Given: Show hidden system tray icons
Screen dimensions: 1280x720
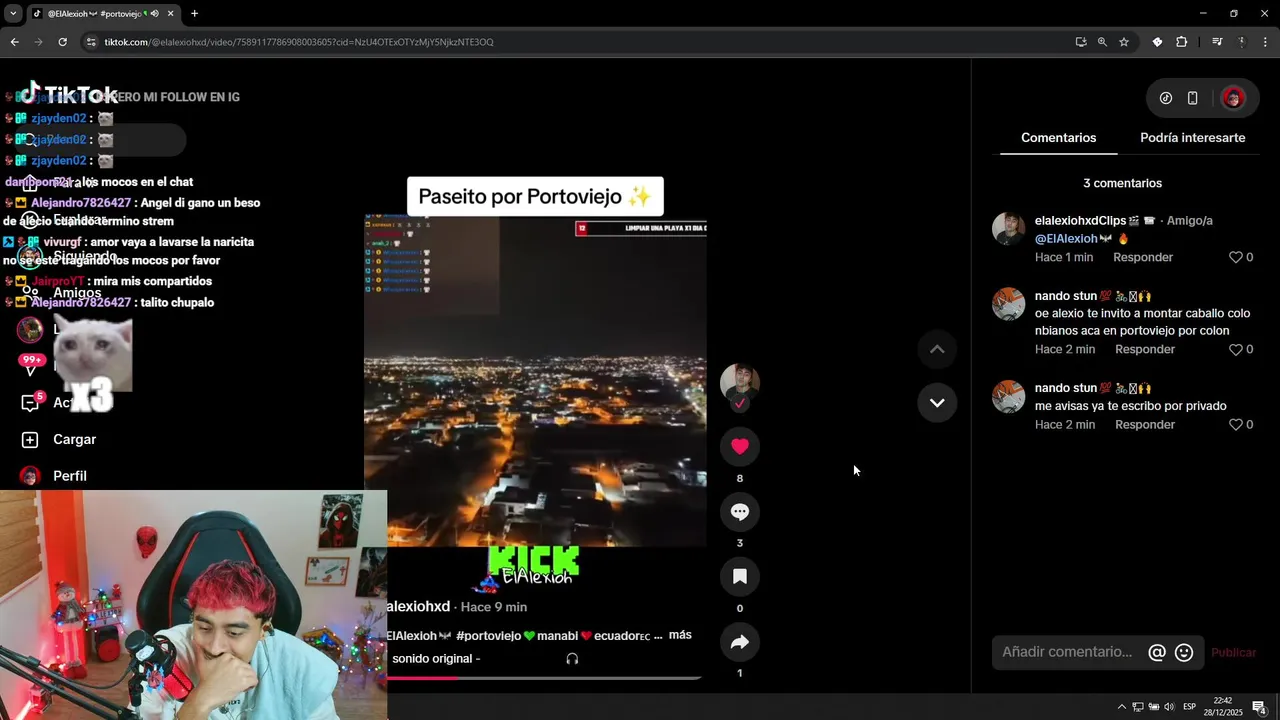Looking at the screenshot, I should (x=1121, y=707).
